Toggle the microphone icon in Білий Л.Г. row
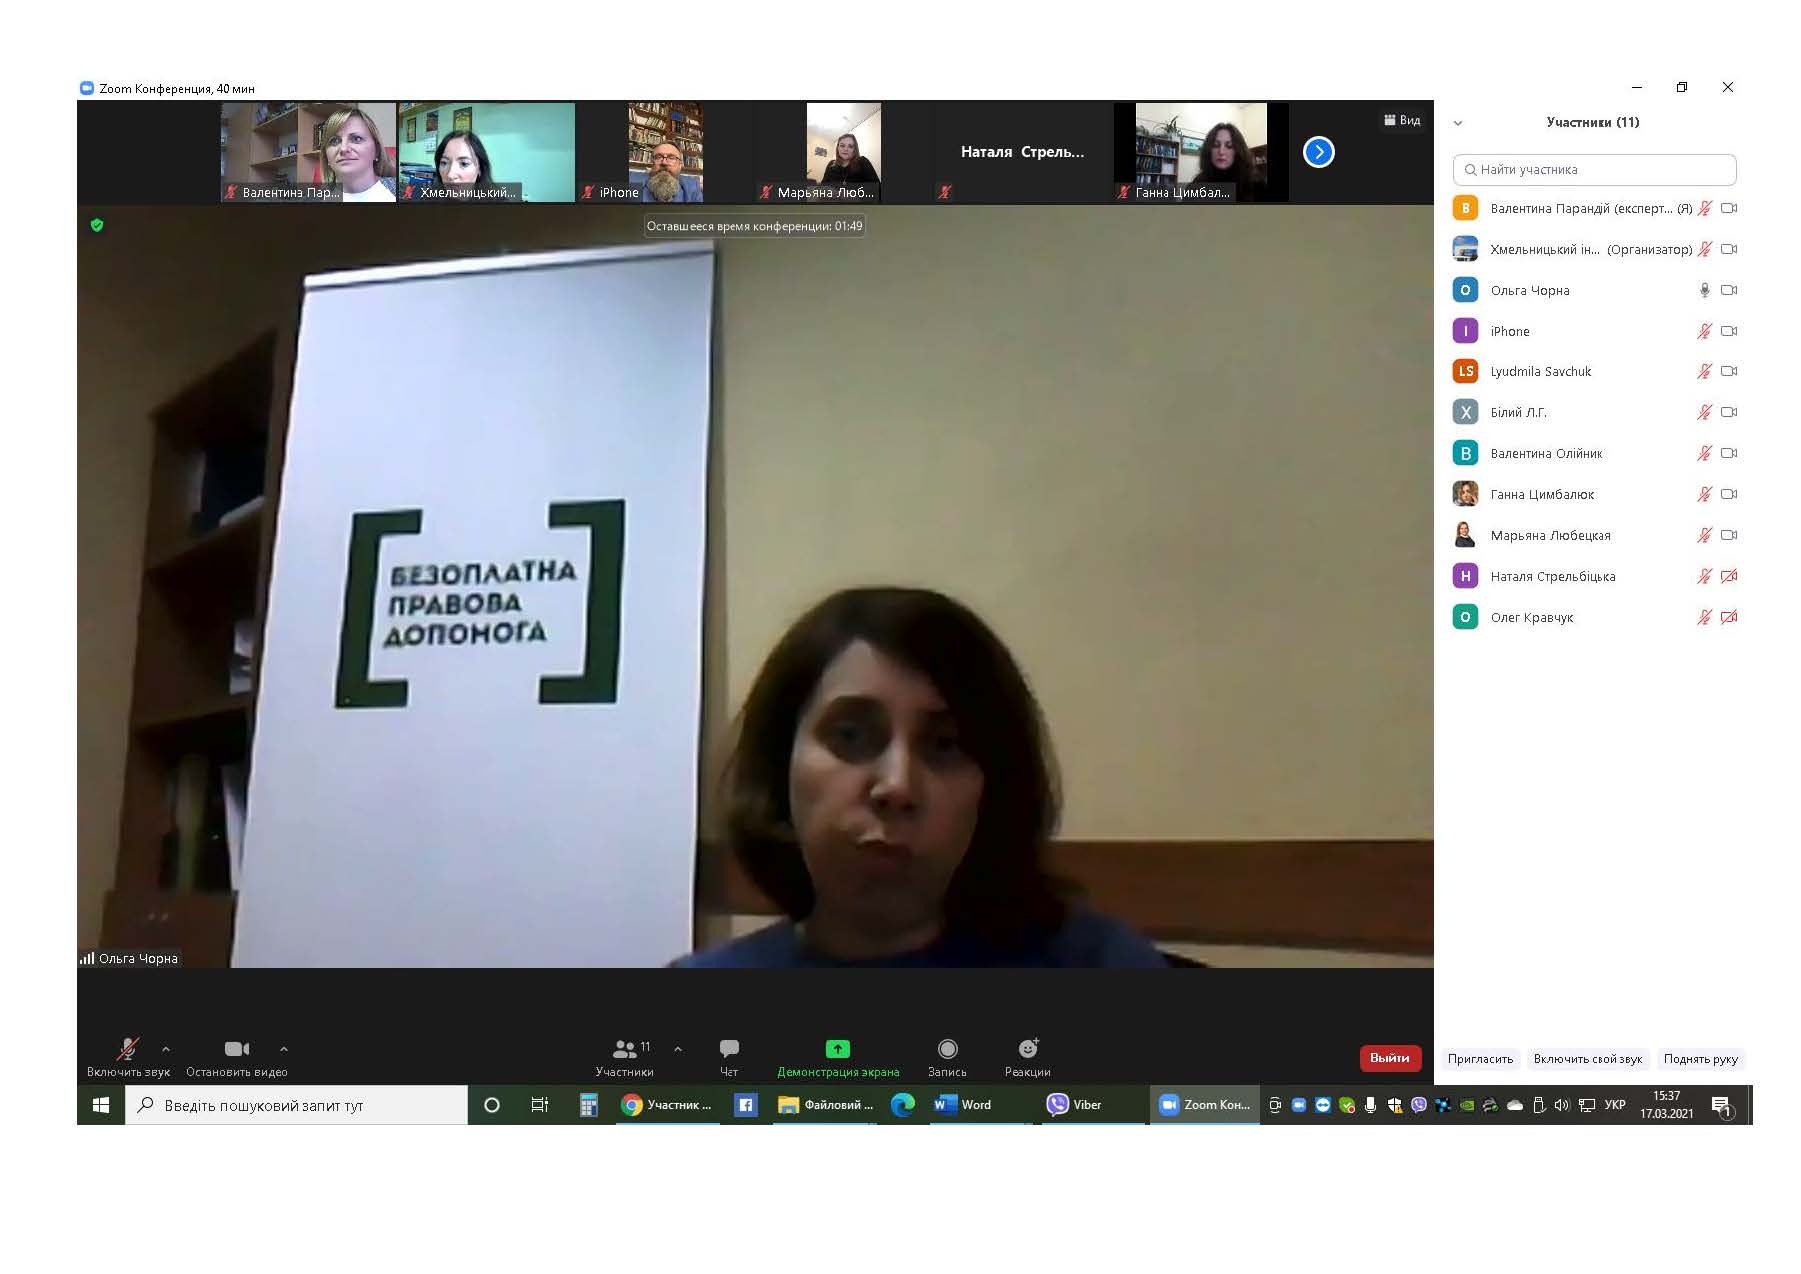The width and height of the screenshot is (1801, 1274). click(1705, 412)
